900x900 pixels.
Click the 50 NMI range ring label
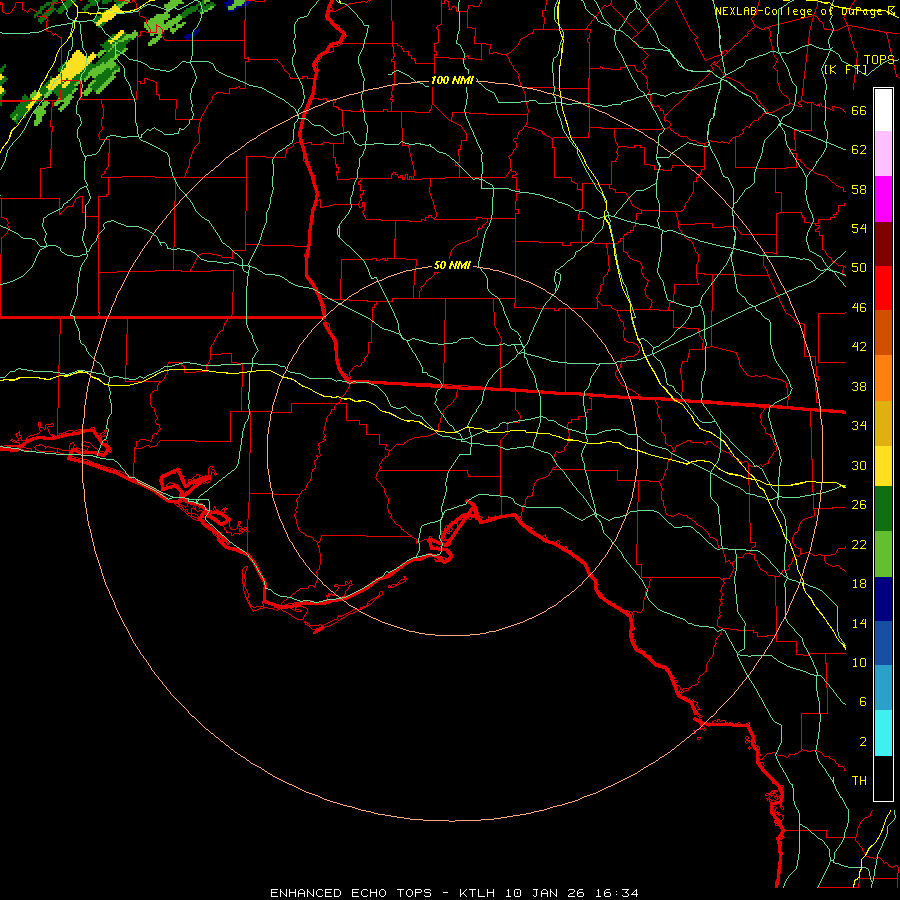[452, 265]
